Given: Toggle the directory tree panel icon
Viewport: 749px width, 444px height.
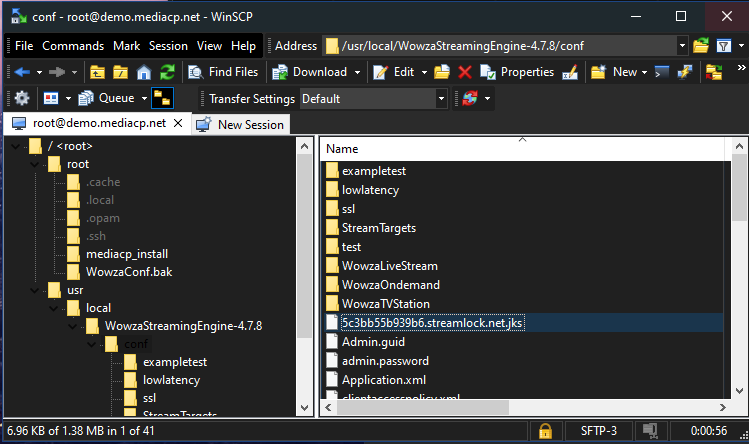Looking at the screenshot, I should (x=162, y=98).
